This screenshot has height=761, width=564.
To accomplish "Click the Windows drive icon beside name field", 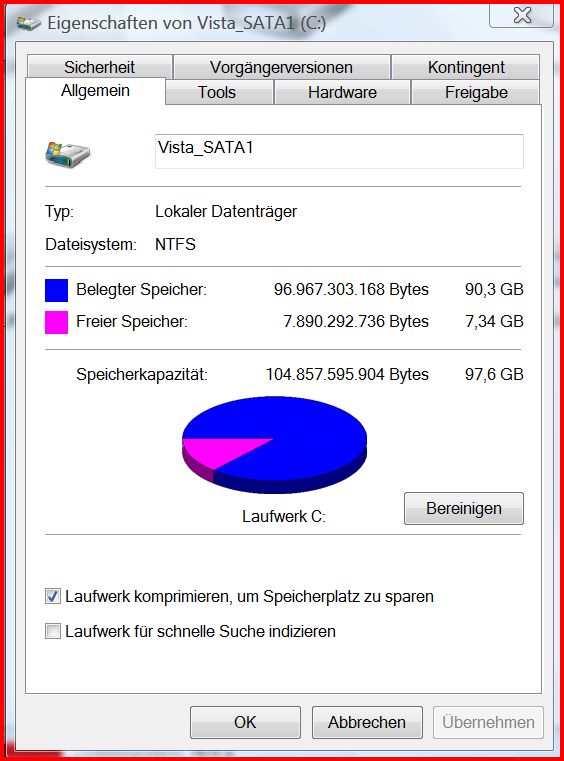I will [x=67, y=154].
